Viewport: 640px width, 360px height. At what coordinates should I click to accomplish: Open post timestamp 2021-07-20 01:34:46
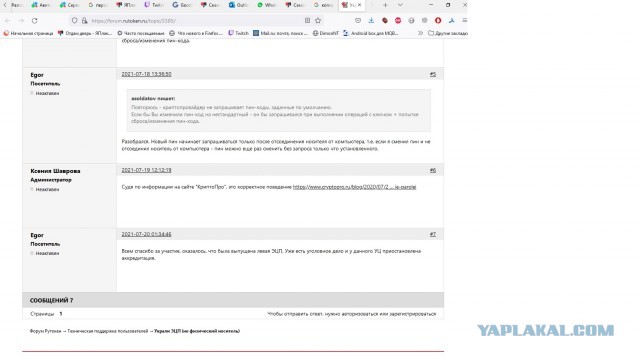[x=146, y=234]
